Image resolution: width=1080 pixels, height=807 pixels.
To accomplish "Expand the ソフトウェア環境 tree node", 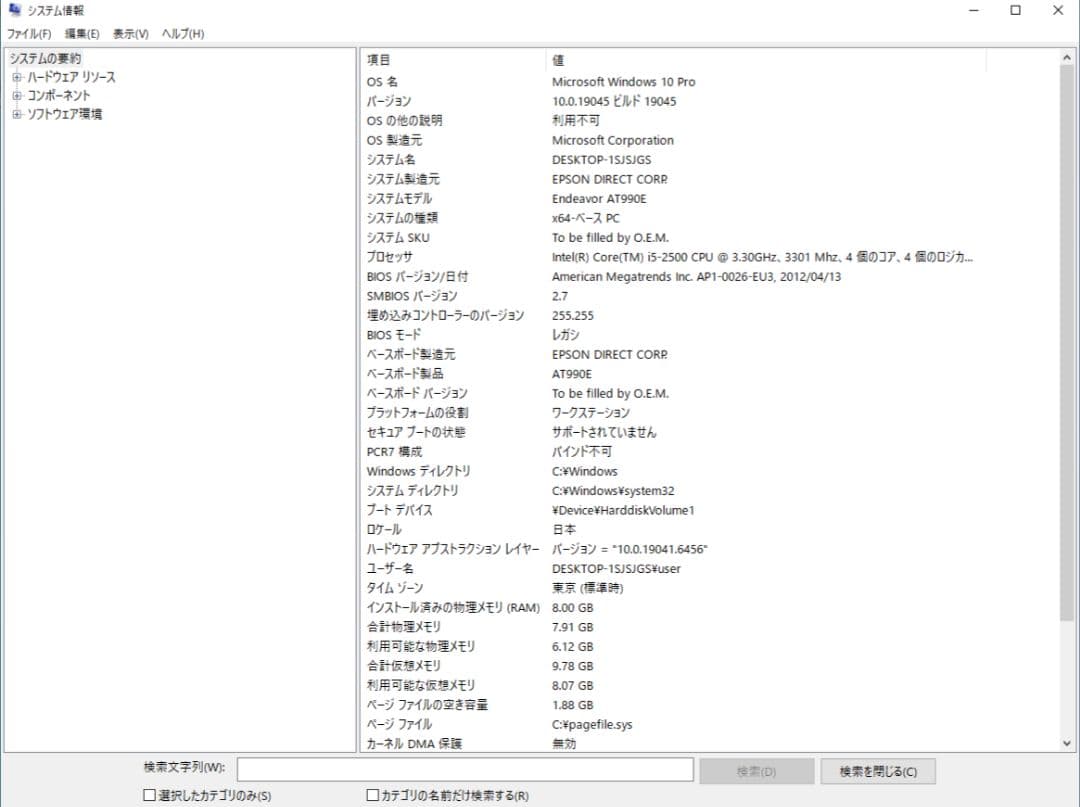I will point(17,114).
